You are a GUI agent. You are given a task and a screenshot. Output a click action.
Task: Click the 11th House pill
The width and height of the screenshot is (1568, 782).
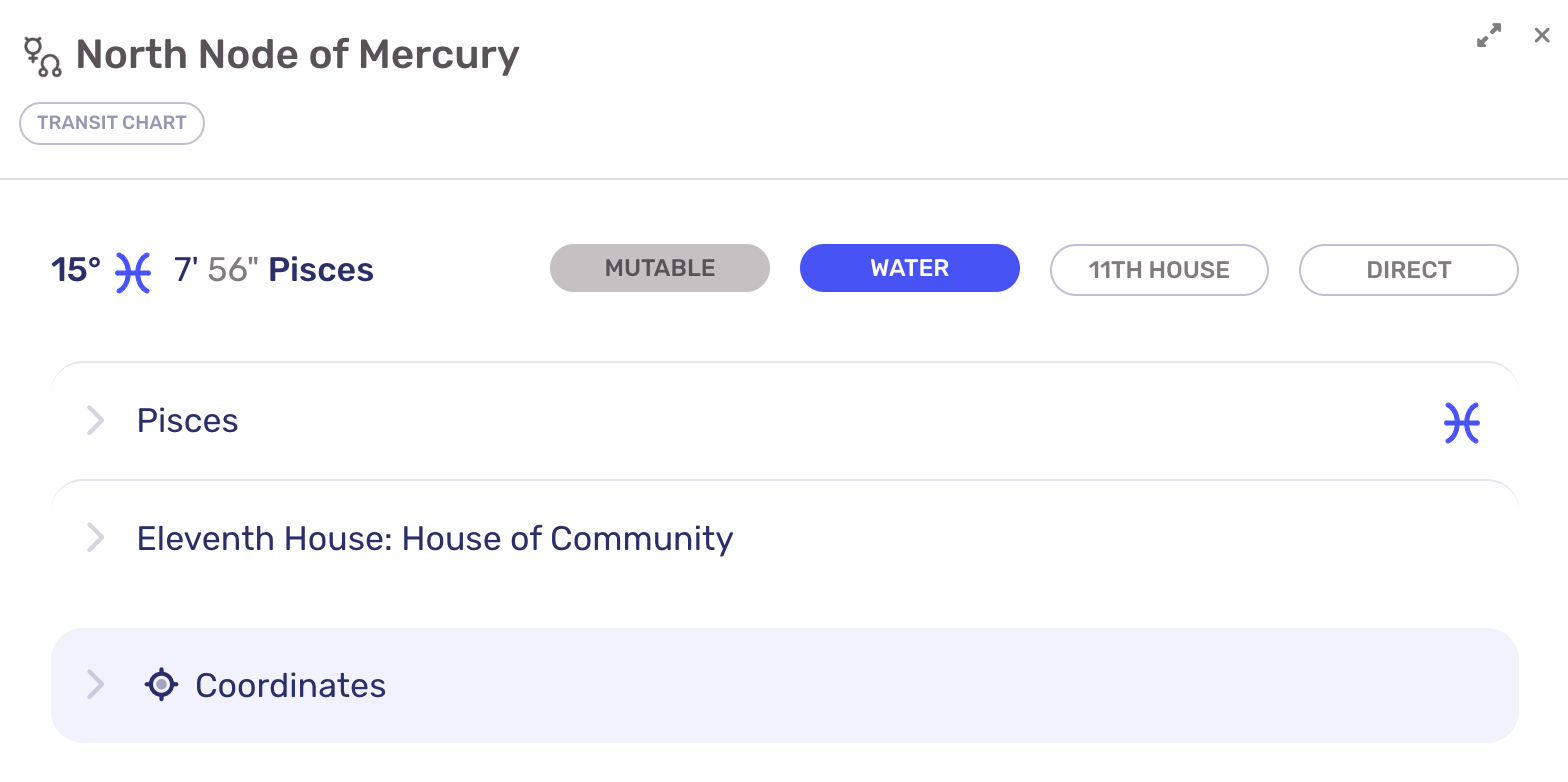point(1159,270)
